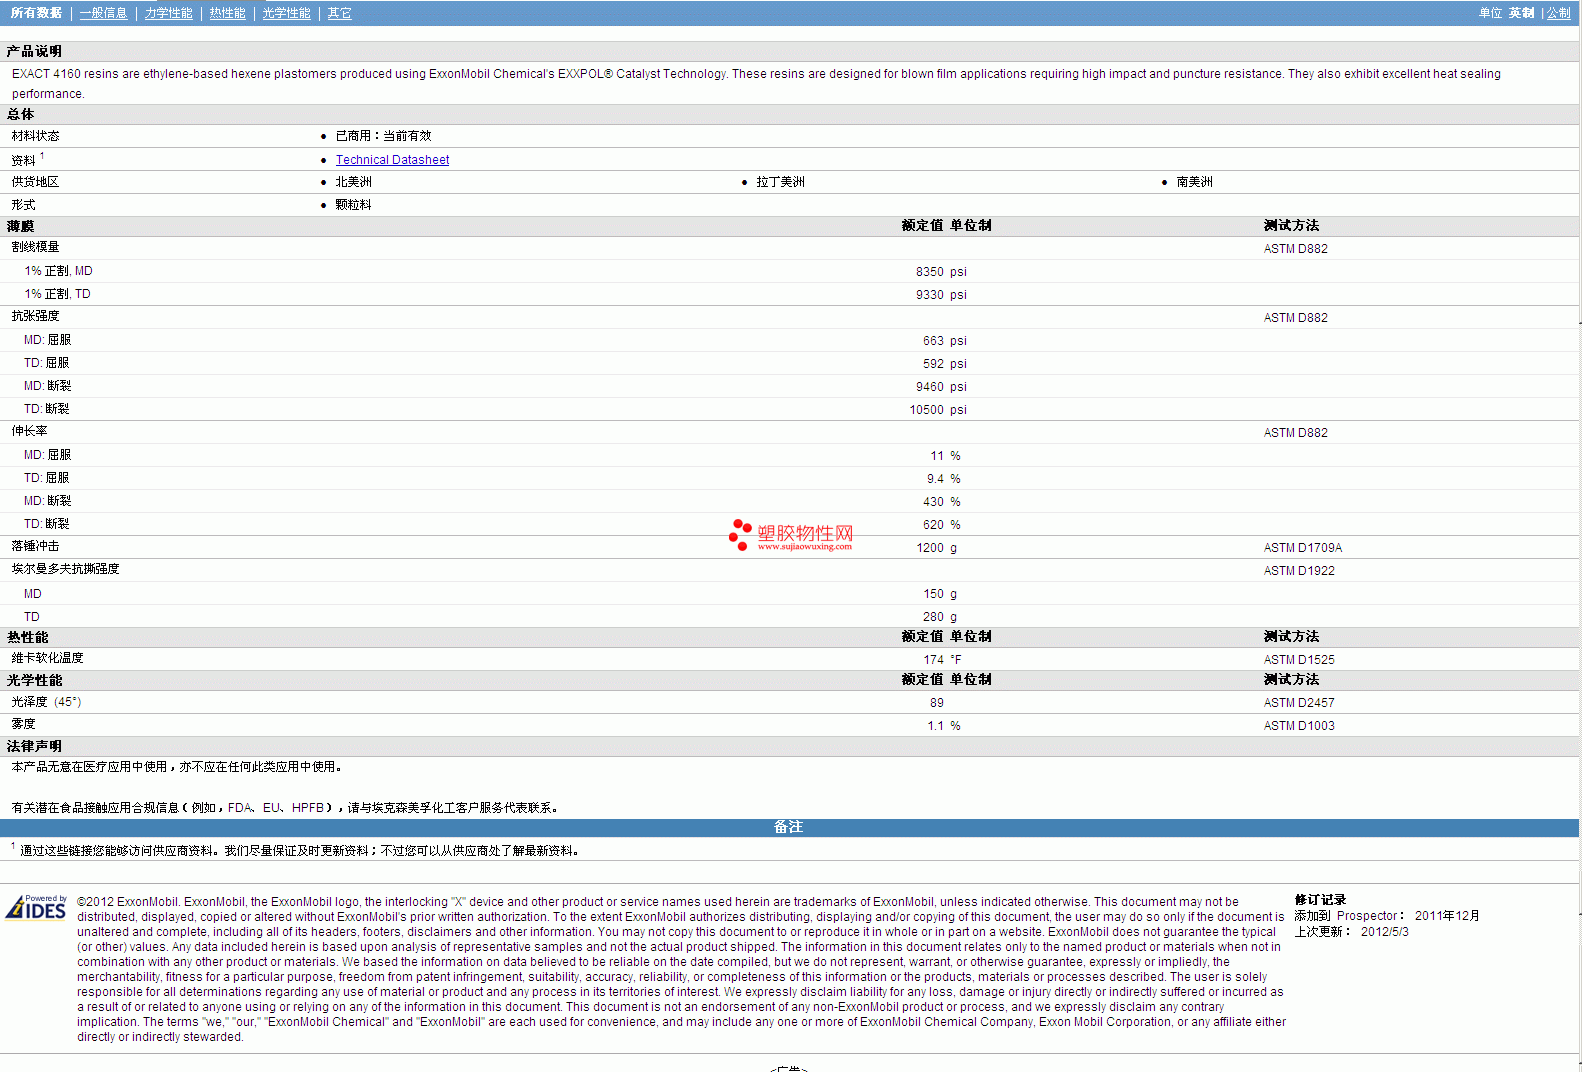1582x1072 pixels.
Task: Click the 南美洲 availability entry
Action: (x=1194, y=182)
